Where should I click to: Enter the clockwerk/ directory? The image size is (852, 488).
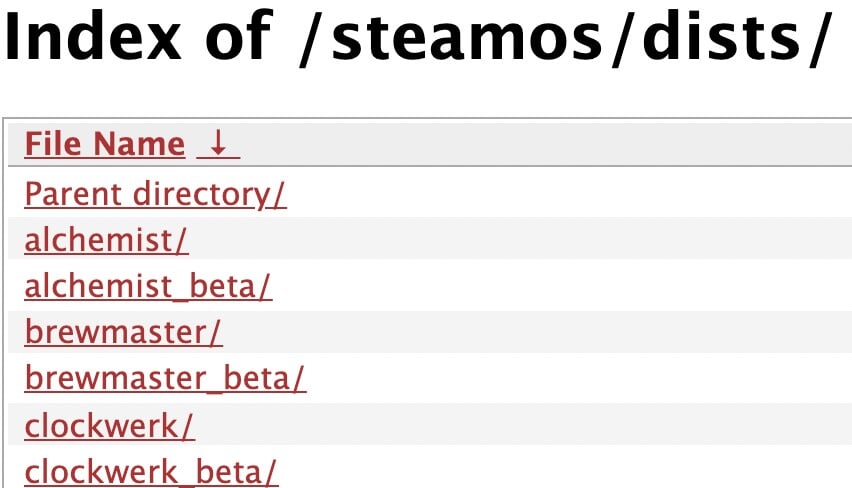tap(109, 426)
